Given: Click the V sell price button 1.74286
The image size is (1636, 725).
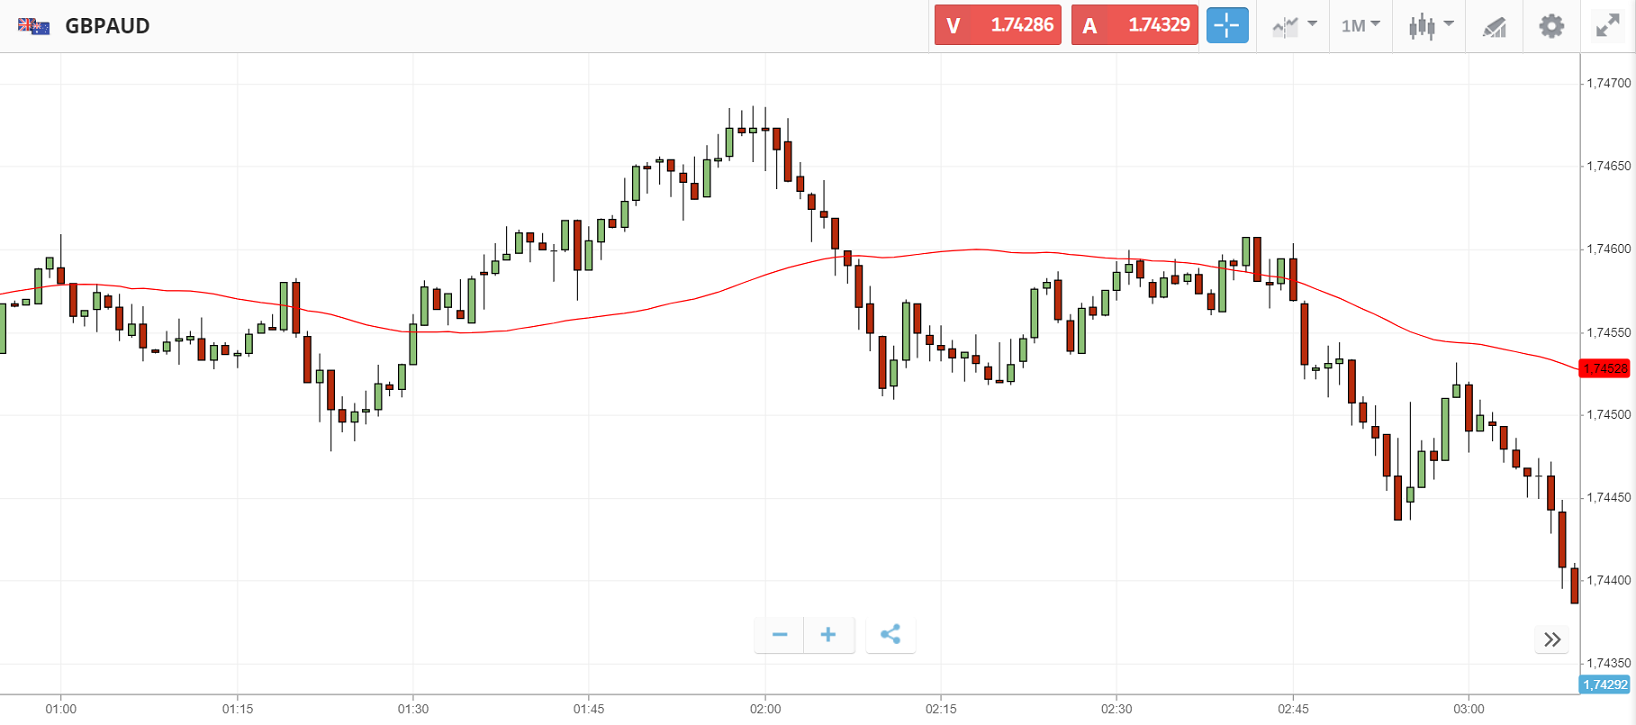Looking at the screenshot, I should point(997,26).
